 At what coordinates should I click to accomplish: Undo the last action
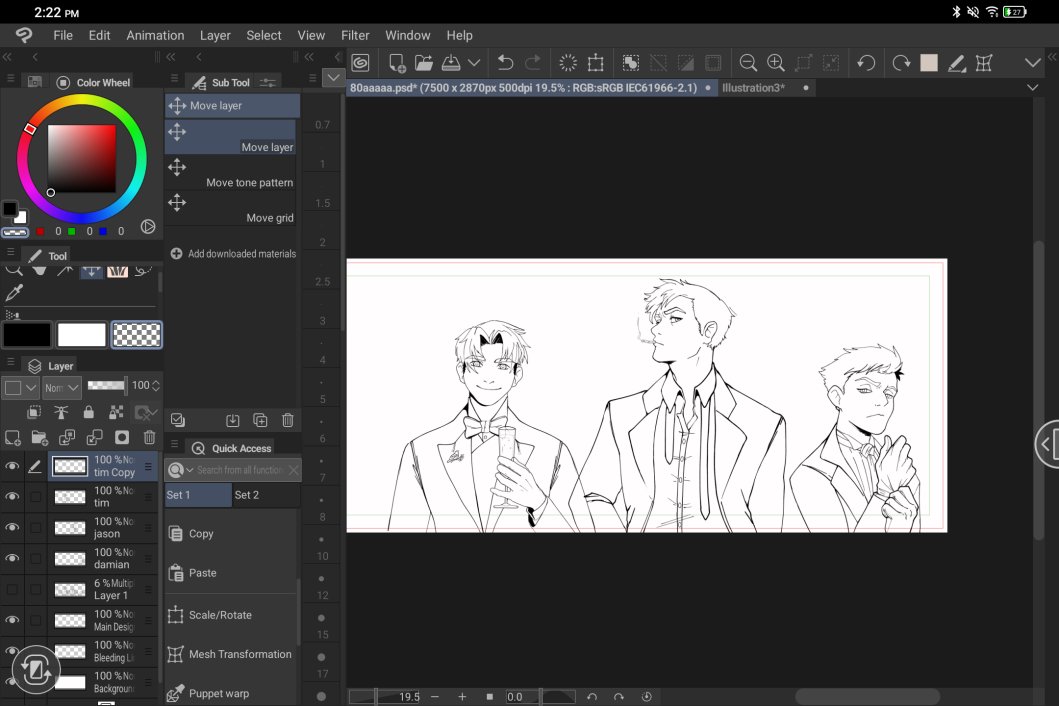tap(505, 63)
